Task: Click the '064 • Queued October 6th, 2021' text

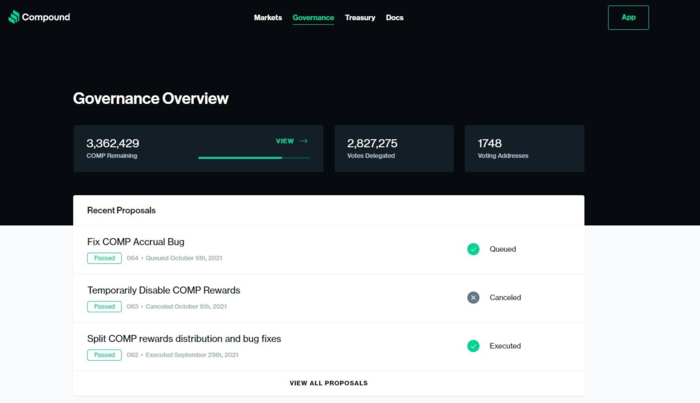Action: pyautogui.click(x=175, y=258)
